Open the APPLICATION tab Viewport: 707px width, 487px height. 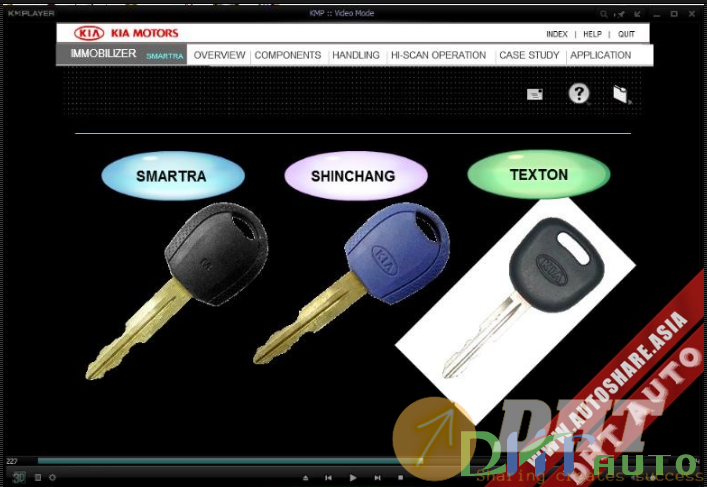coord(601,55)
